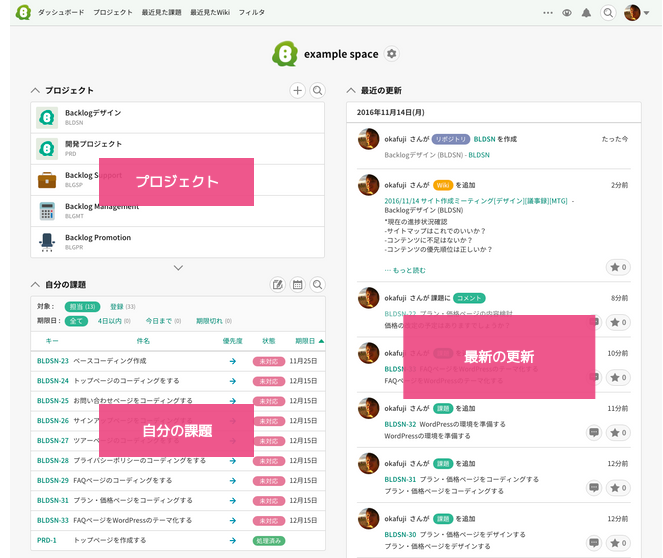Open the ダッシュボード menu
This screenshot has height=558, width=663.
pos(61,13)
